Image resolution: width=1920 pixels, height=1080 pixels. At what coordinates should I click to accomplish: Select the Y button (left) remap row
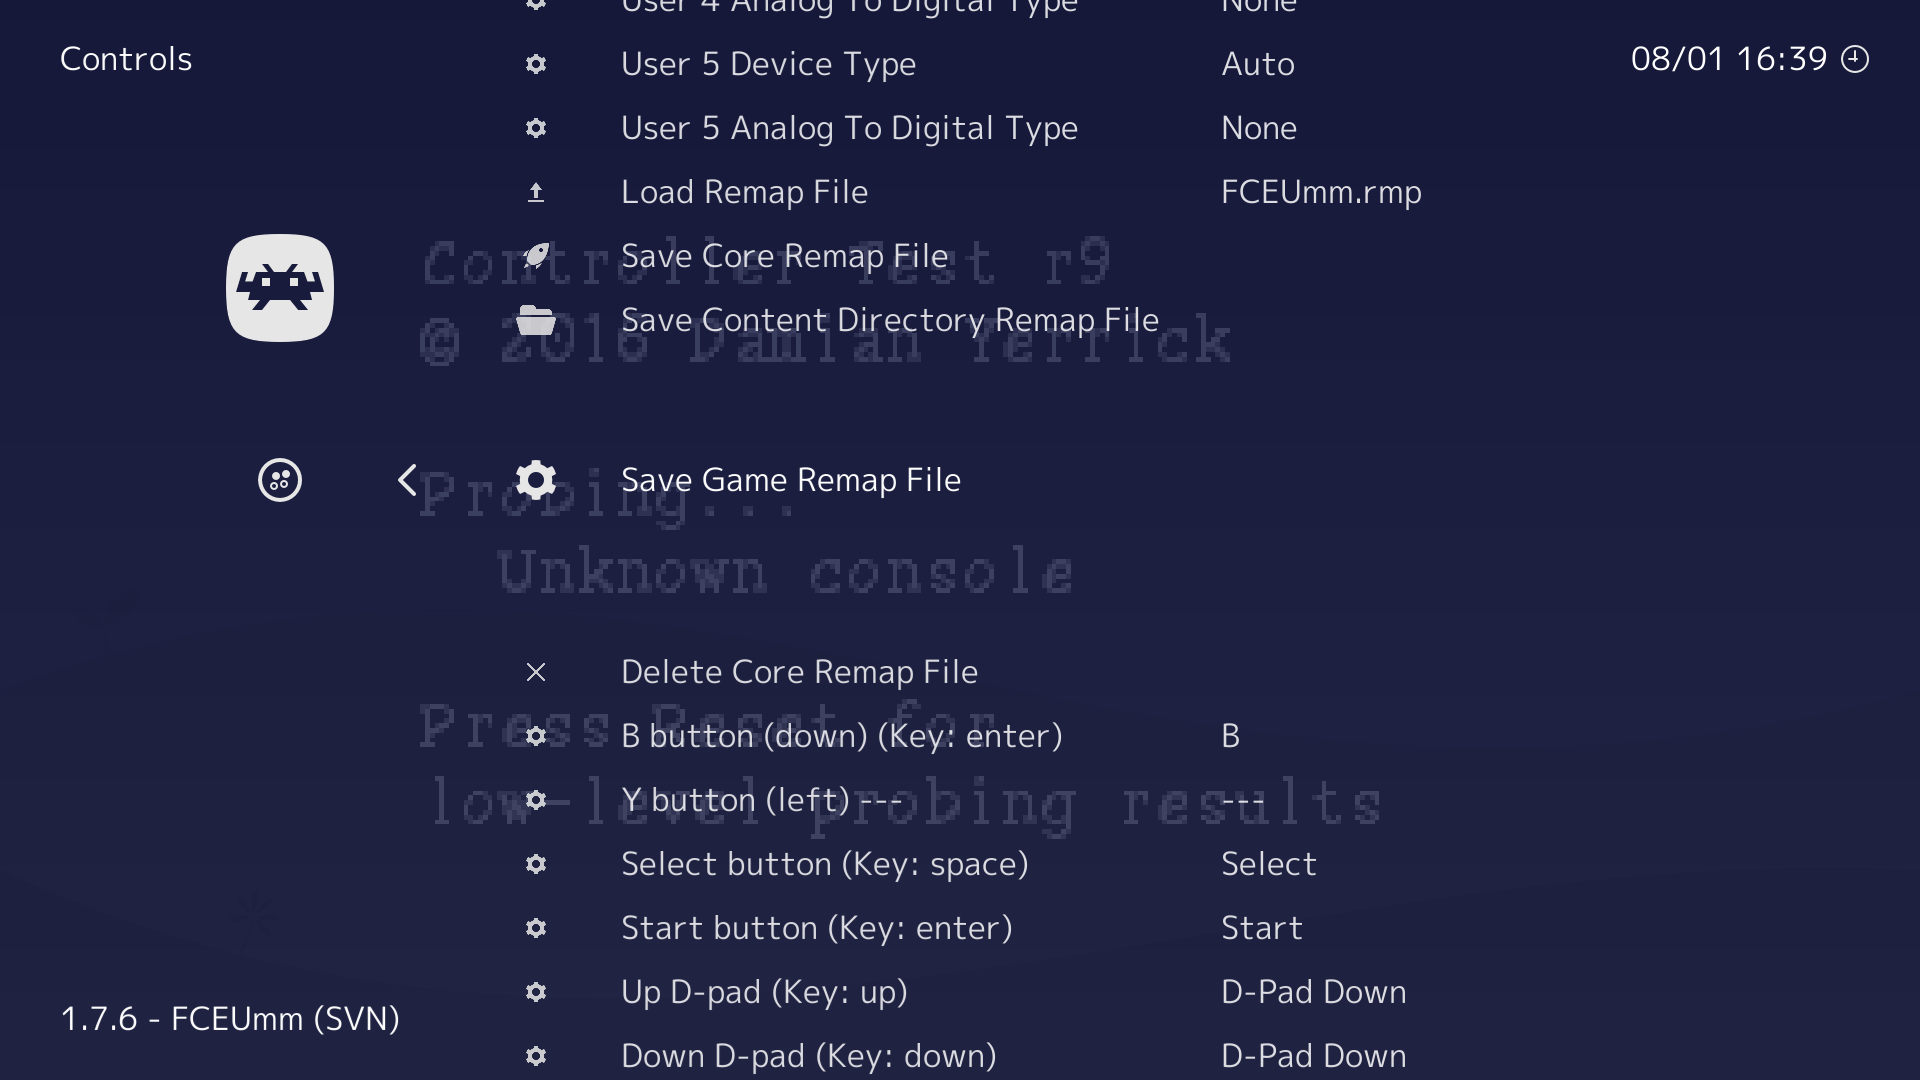pyautogui.click(x=761, y=800)
